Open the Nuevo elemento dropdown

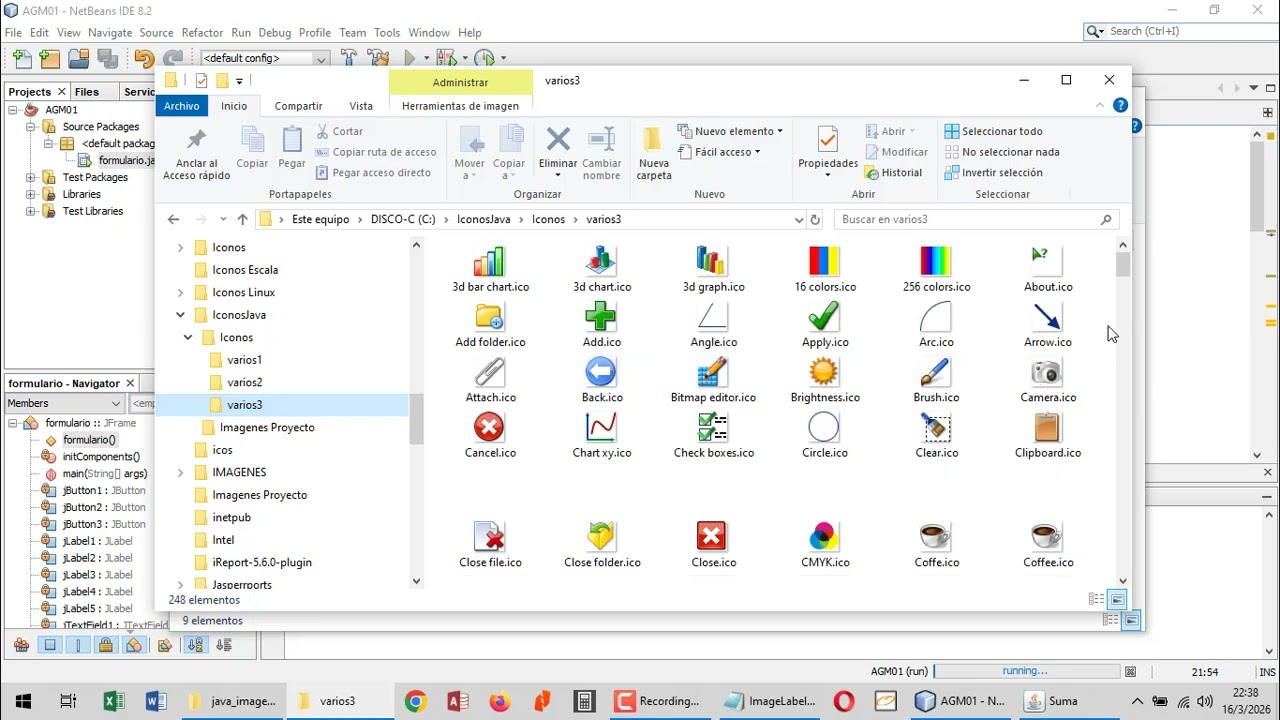pyautogui.click(x=730, y=131)
